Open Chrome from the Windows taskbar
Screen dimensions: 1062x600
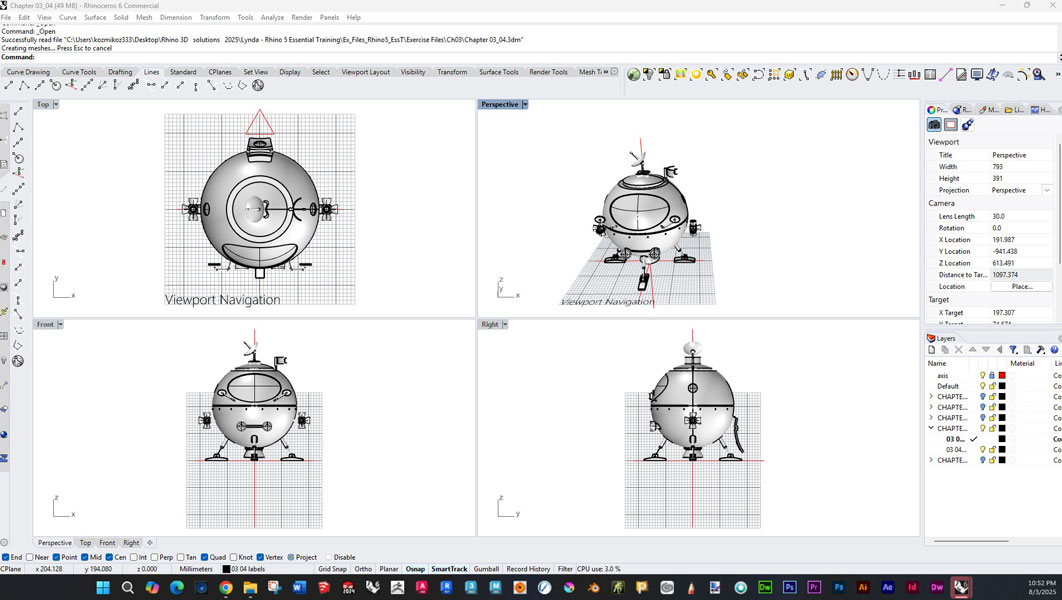(x=226, y=588)
